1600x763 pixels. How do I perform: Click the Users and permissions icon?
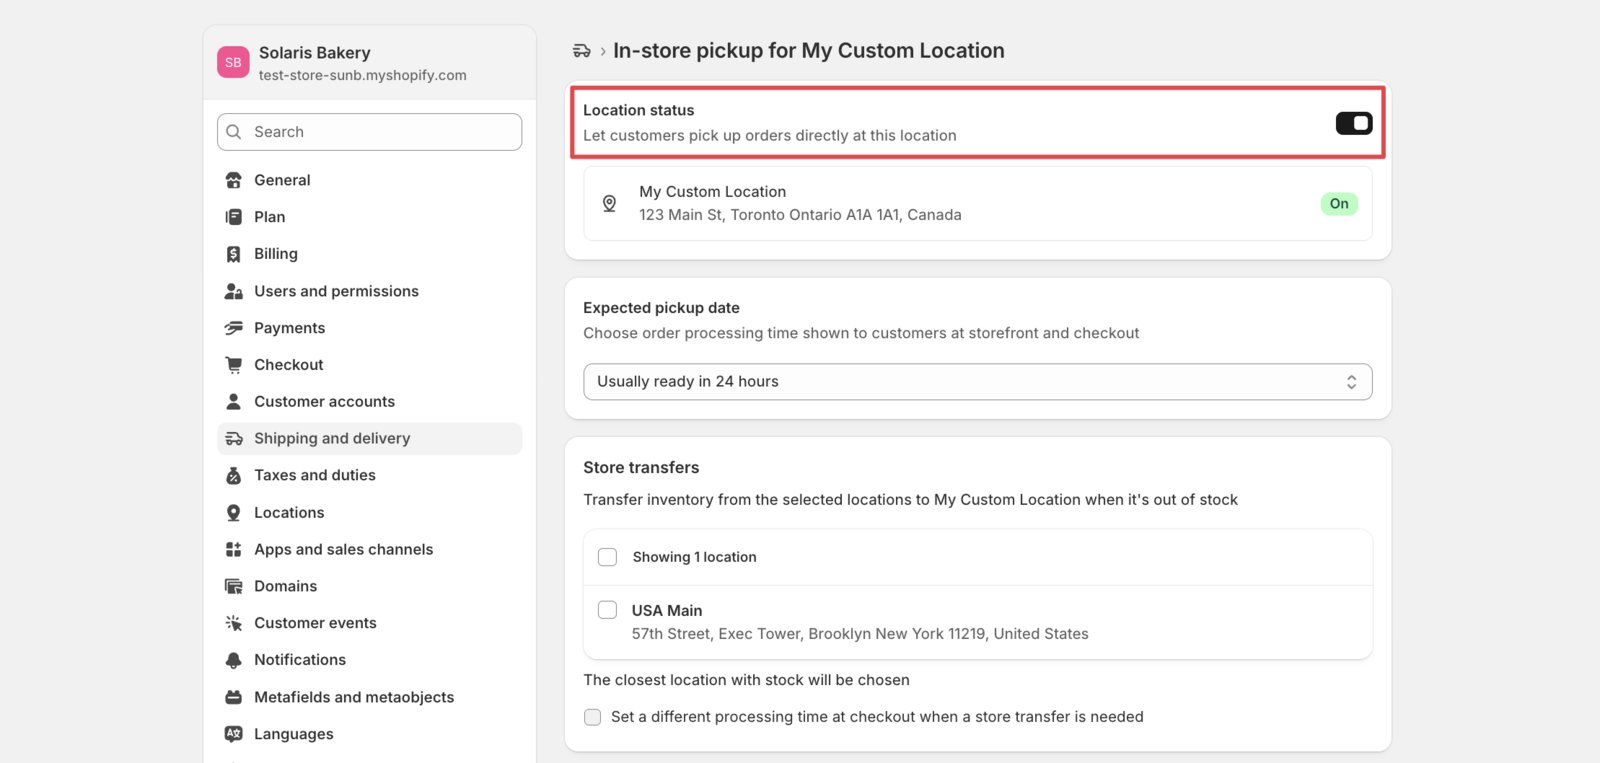233,291
